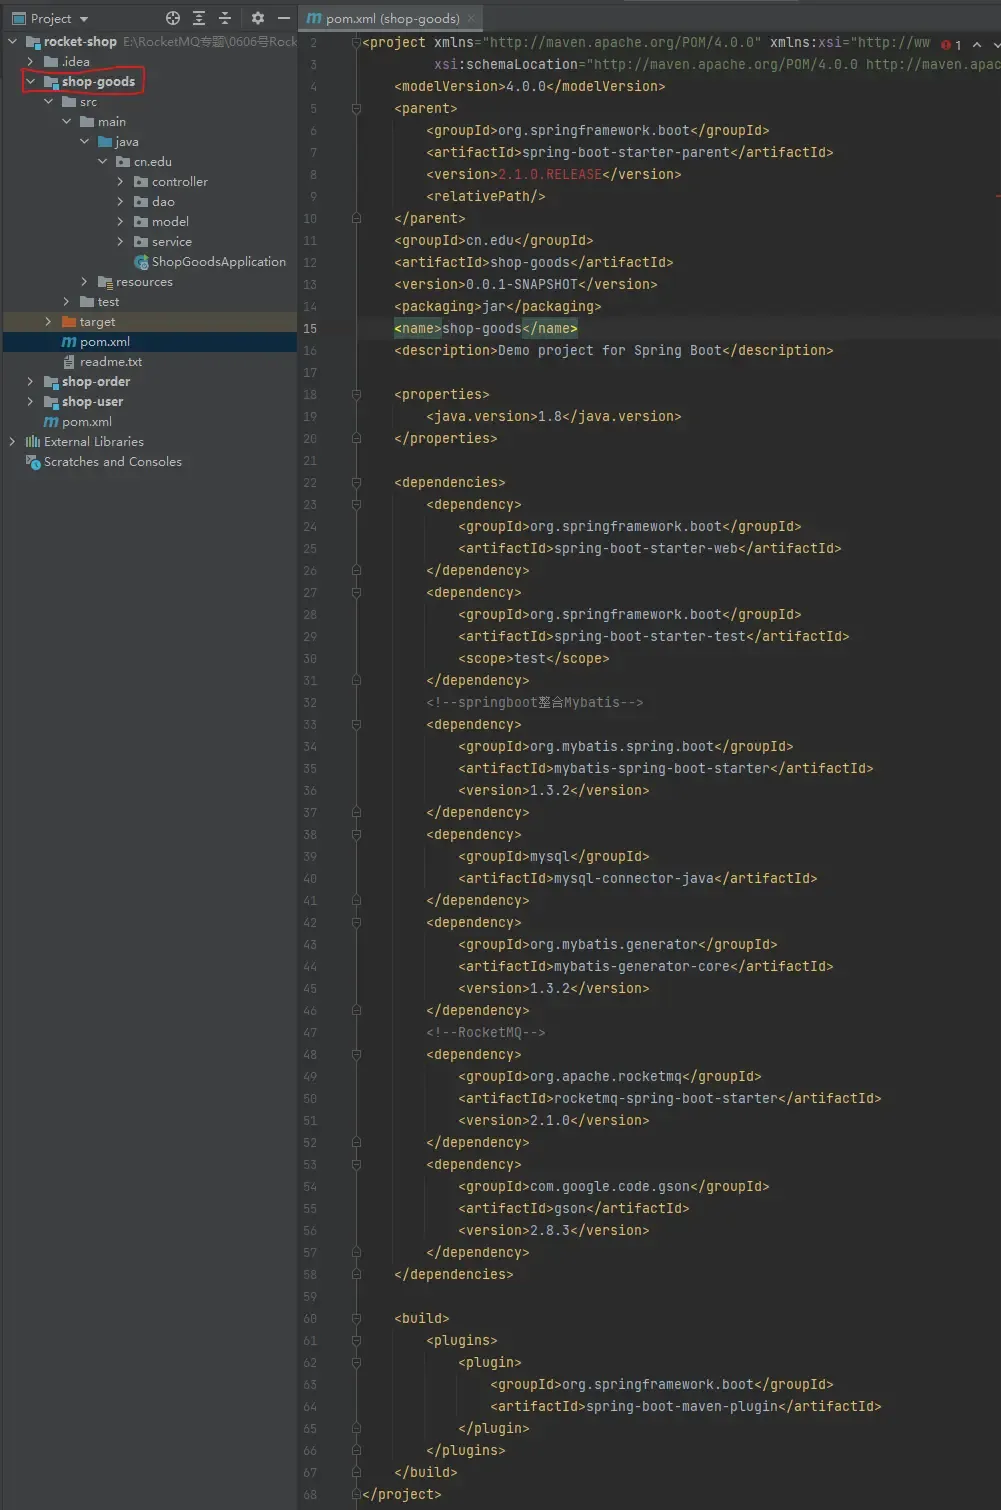
Task: Open the Project view dropdown
Action: pyautogui.click(x=84, y=19)
